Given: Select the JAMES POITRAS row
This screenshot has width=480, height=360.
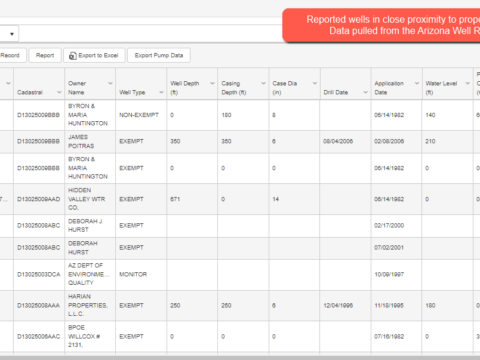Looking at the screenshot, I should pyautogui.click(x=240, y=142).
